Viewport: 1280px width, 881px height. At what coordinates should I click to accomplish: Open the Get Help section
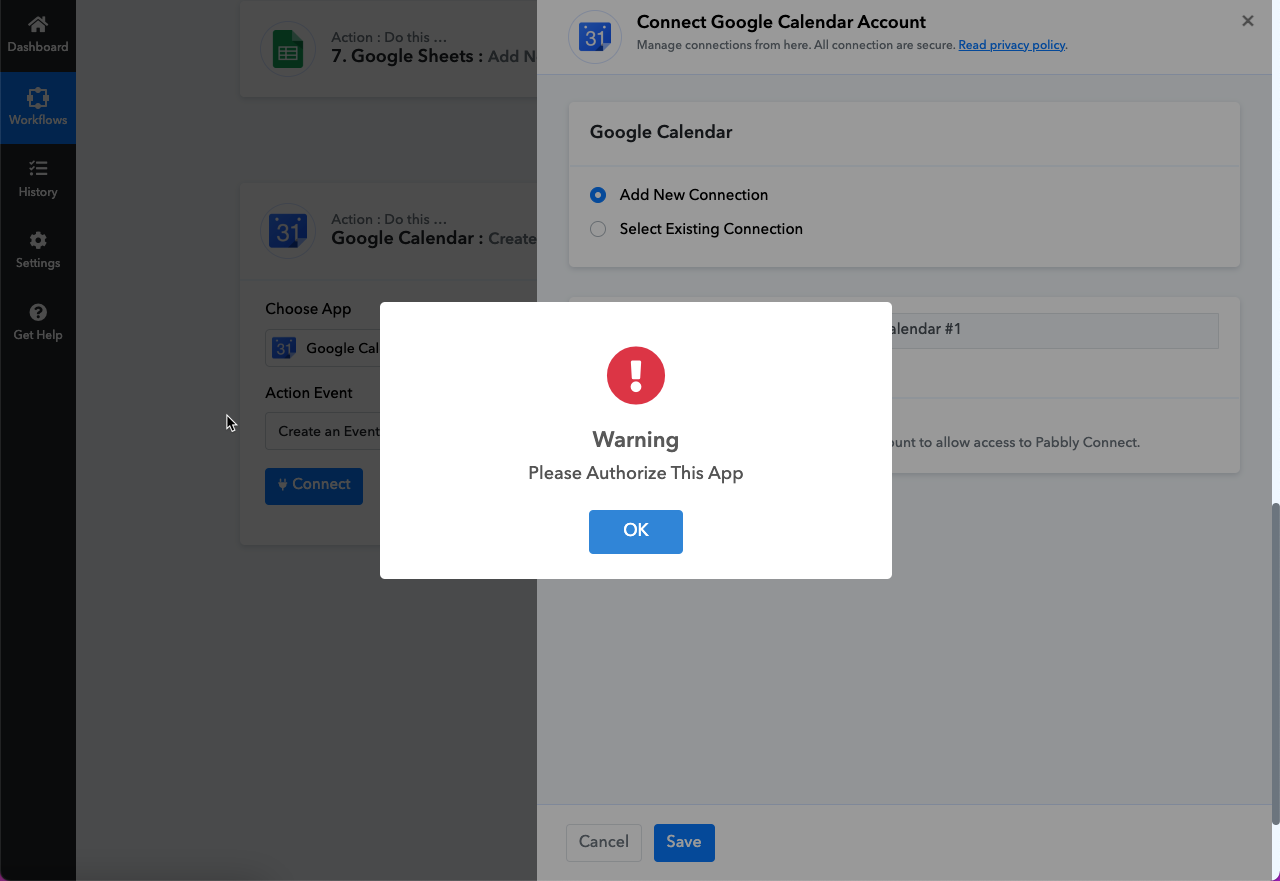pyautogui.click(x=38, y=322)
